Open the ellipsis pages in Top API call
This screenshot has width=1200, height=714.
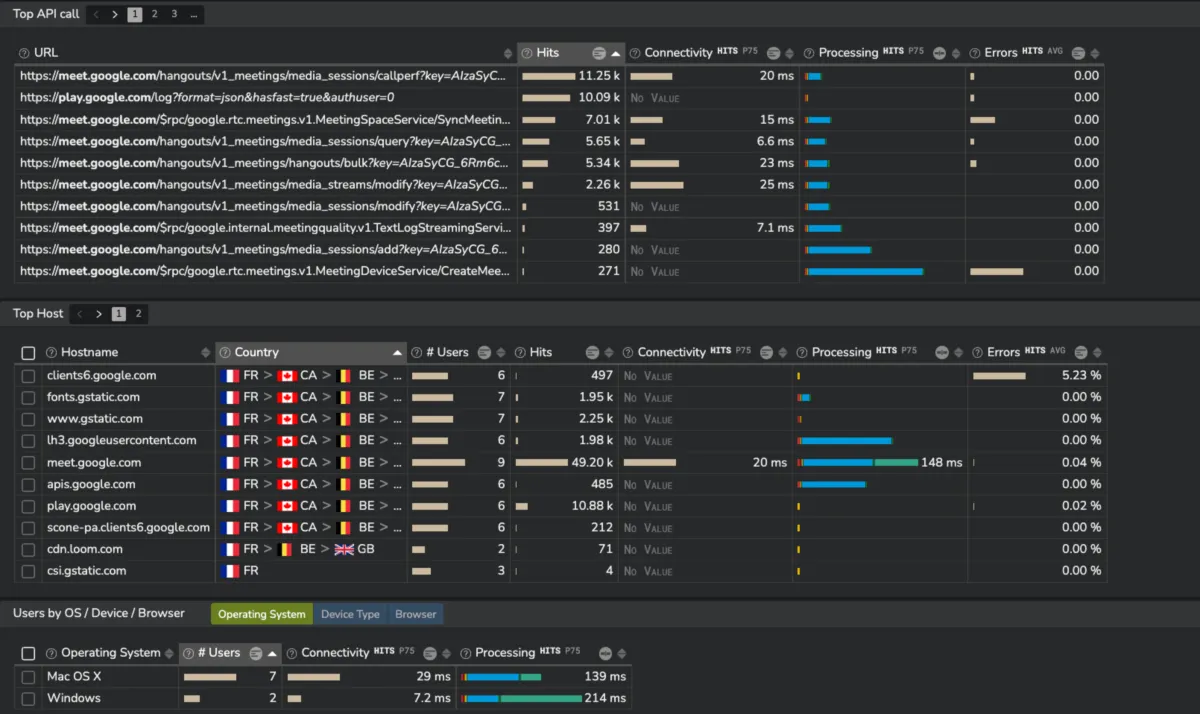[x=194, y=14]
